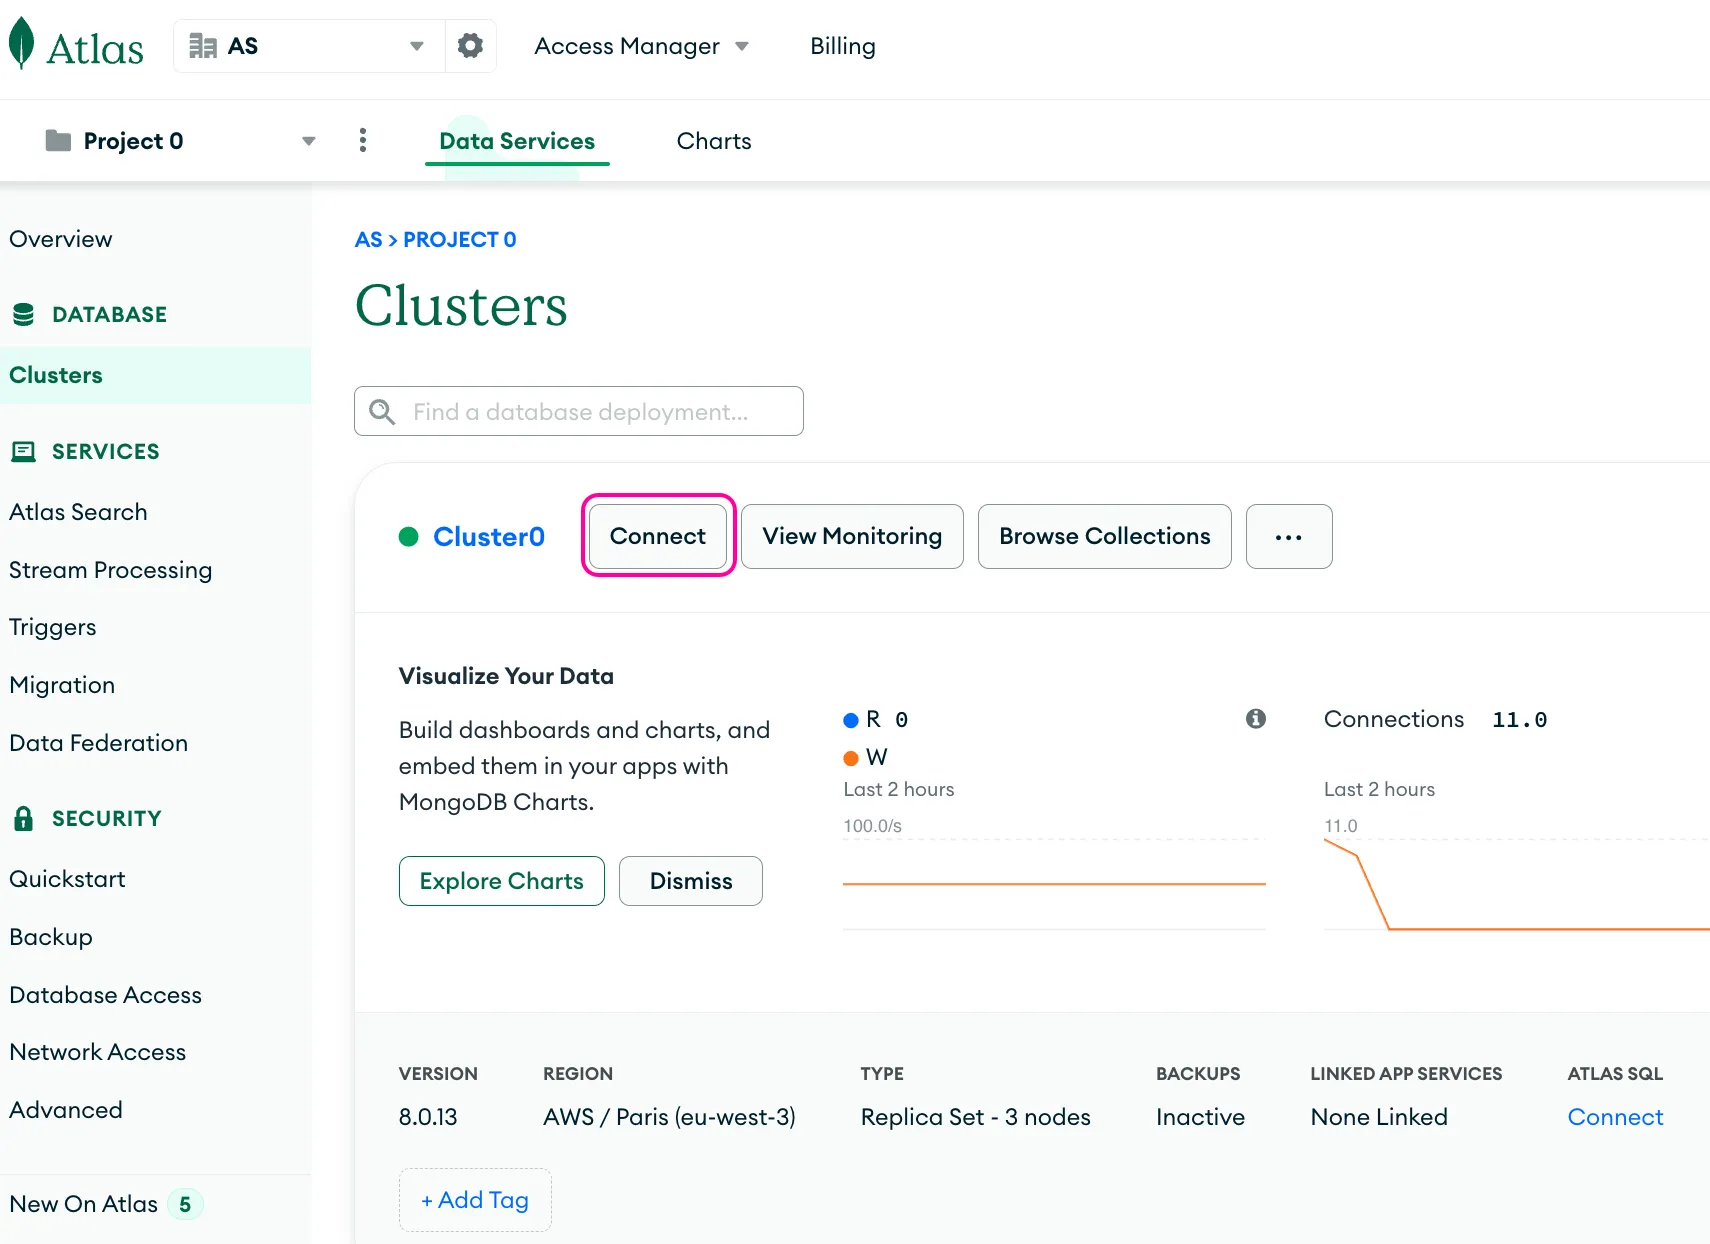Click the type Replica Set - 3 nodes
This screenshot has width=1710, height=1244.
pyautogui.click(x=975, y=1117)
